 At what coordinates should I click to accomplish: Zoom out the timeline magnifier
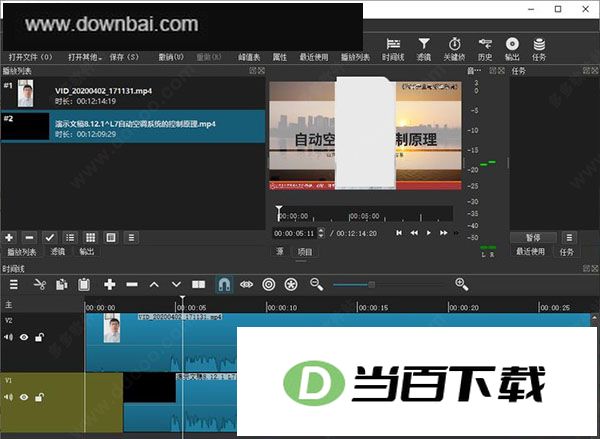316,284
